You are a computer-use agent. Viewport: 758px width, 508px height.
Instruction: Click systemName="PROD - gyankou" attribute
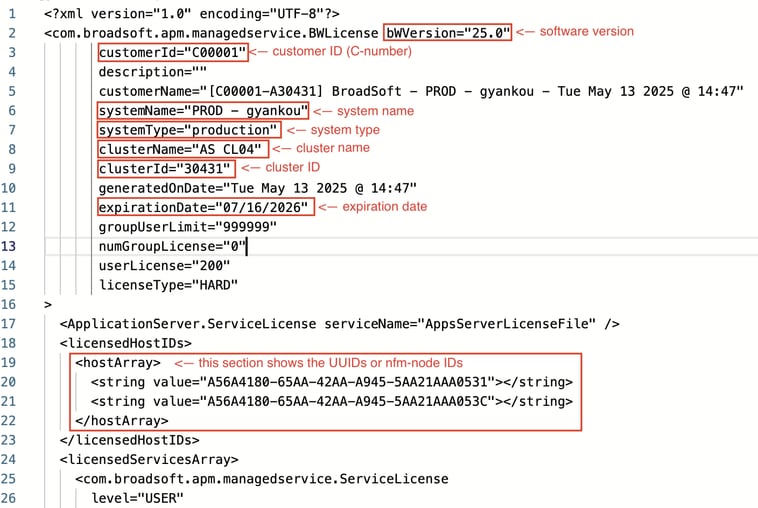(203, 111)
